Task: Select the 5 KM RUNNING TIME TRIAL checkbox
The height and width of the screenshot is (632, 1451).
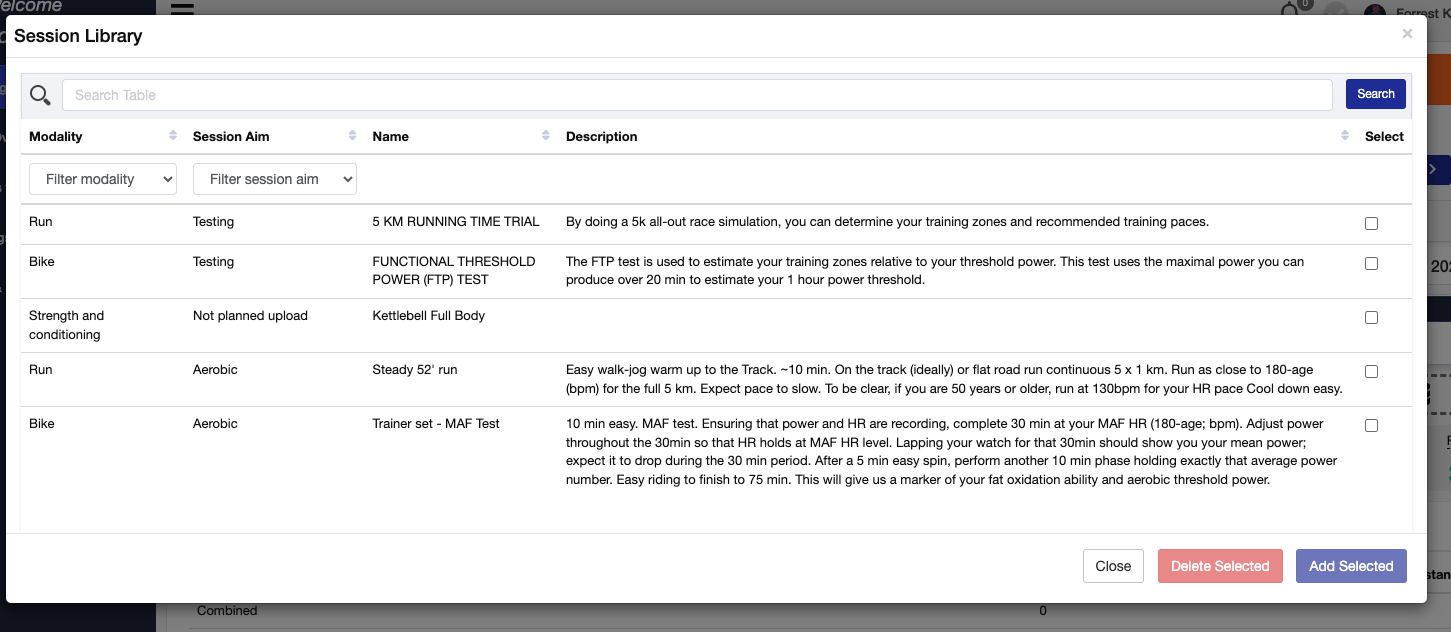Action: pyautogui.click(x=1371, y=223)
